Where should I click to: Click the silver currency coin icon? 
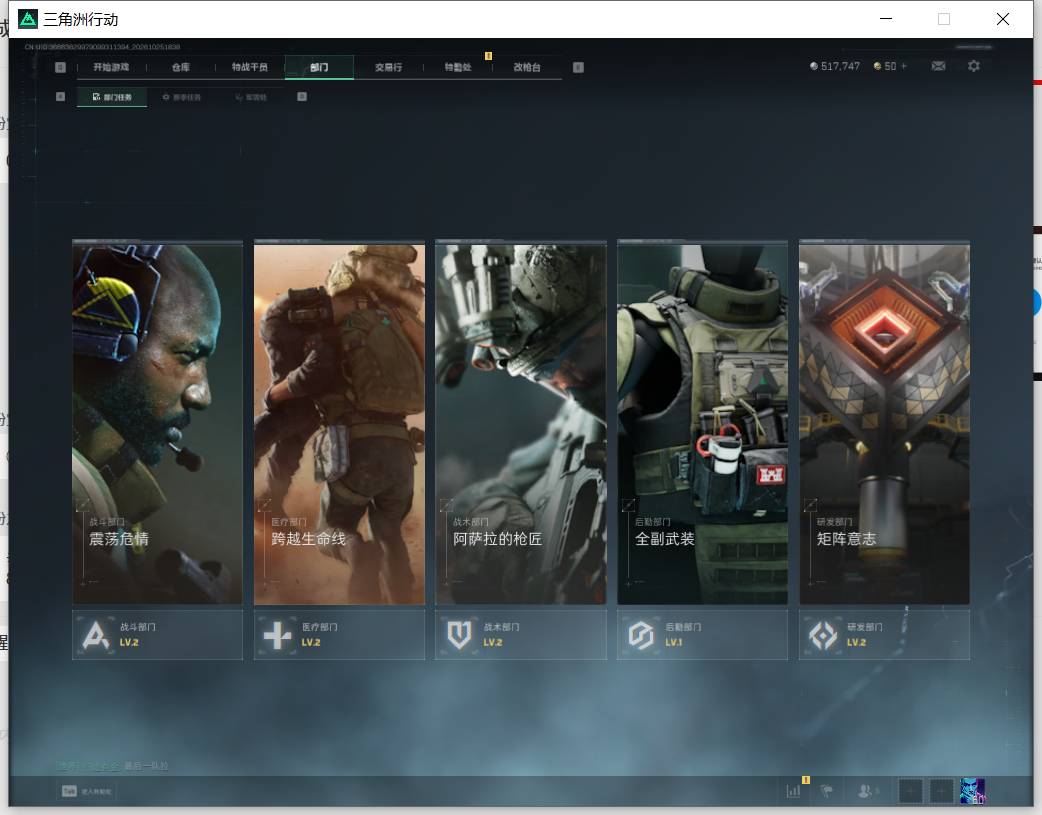tap(813, 66)
